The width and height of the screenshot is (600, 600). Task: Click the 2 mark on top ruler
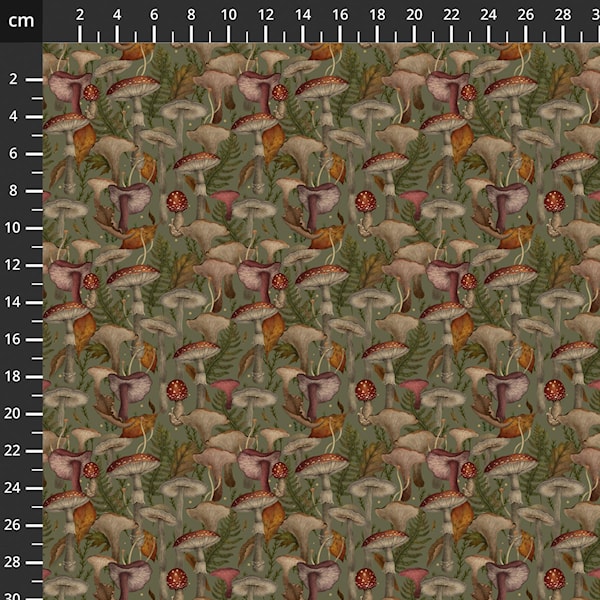point(80,15)
